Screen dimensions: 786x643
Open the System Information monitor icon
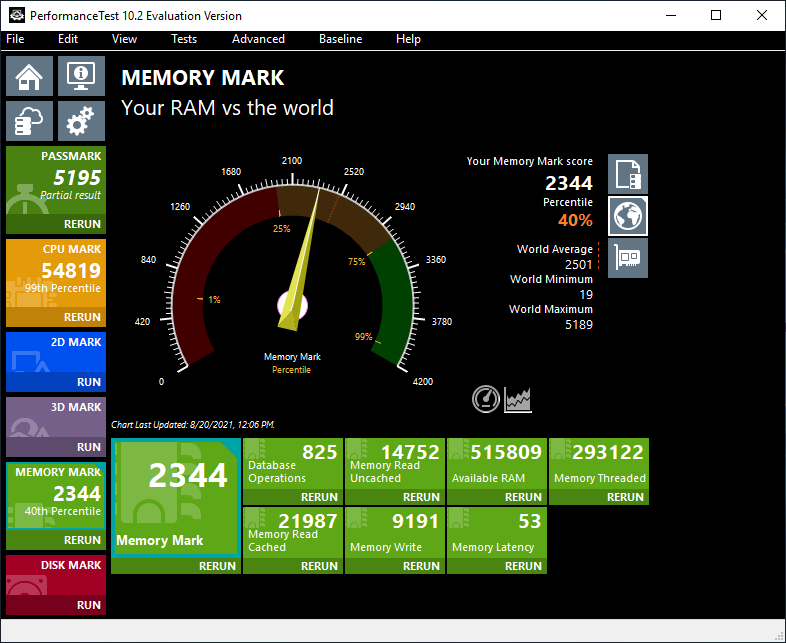[81, 76]
